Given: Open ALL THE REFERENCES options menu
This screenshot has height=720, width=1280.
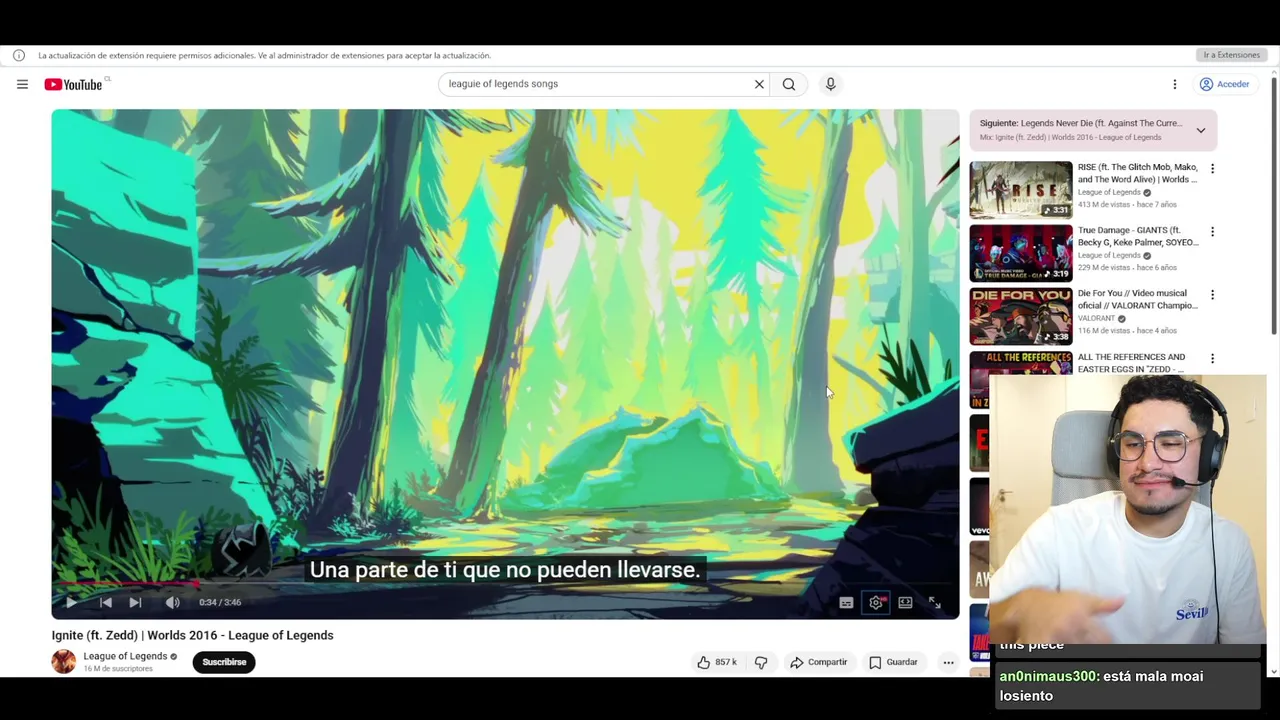Looking at the screenshot, I should pos(1212,358).
